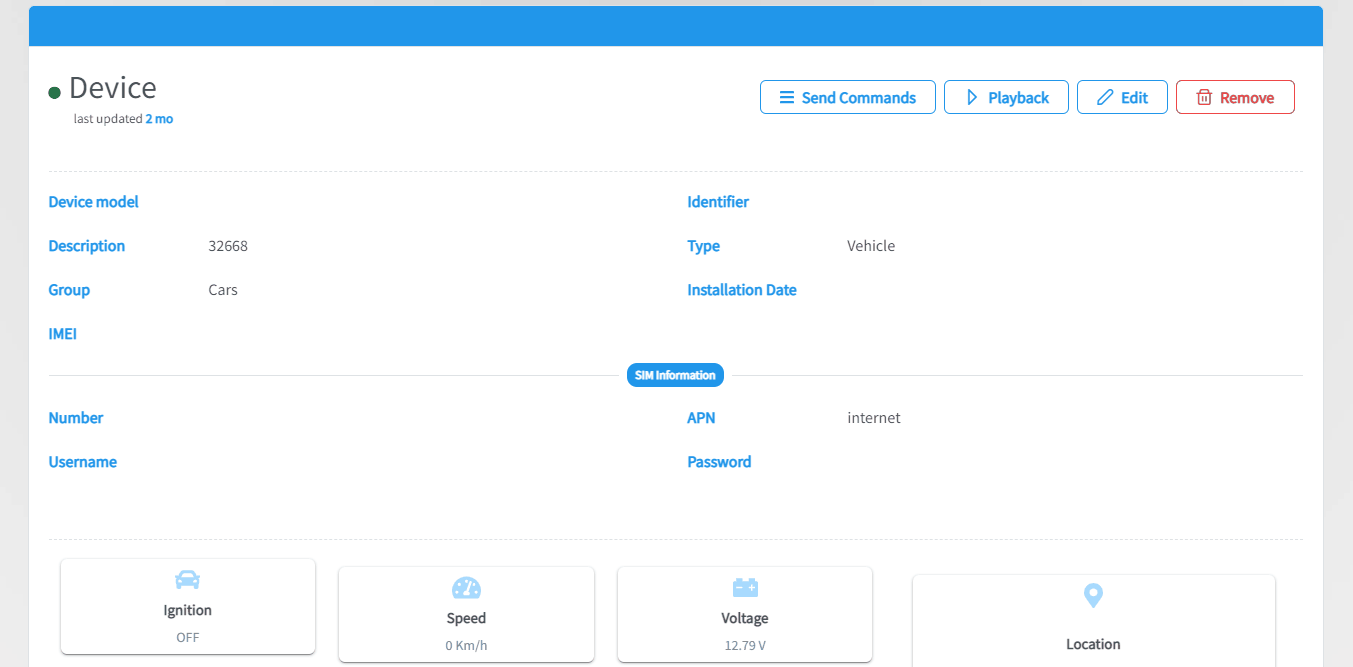Image resolution: width=1353 pixels, height=667 pixels.
Task: Click the speedometer icon on Speed card
Action: pyautogui.click(x=466, y=588)
